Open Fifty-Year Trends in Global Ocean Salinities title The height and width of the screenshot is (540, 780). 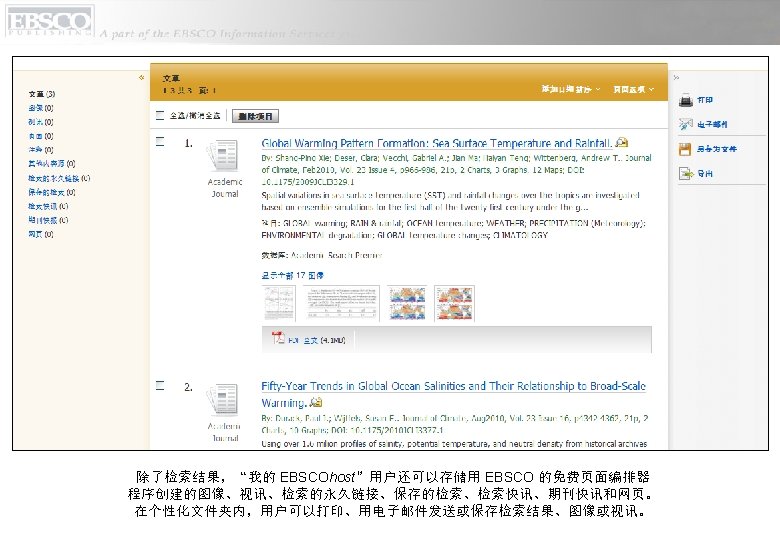453,394
